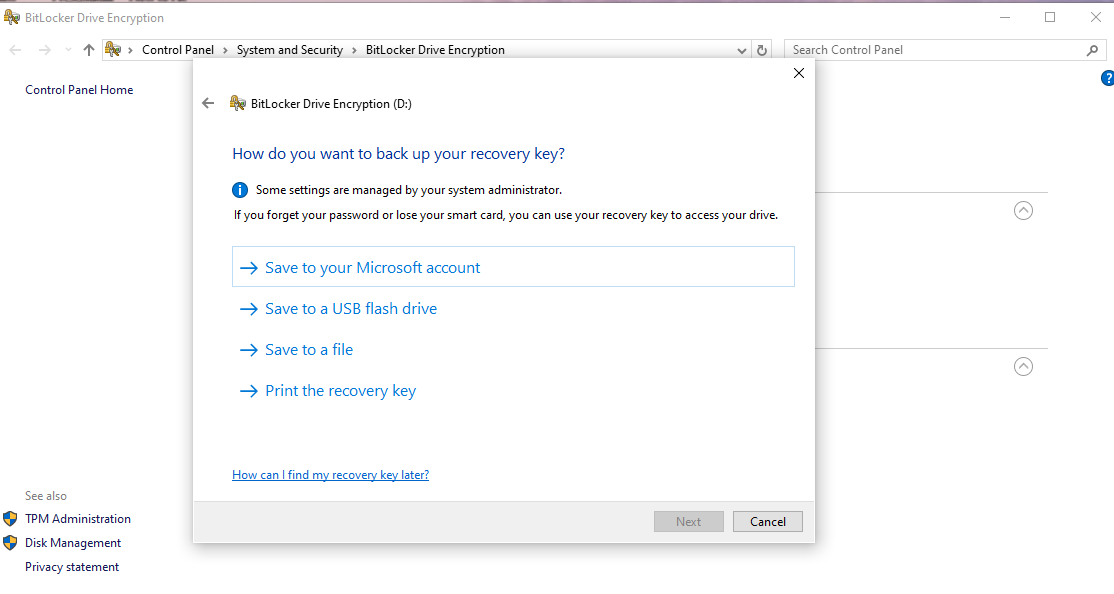Open 'How can I find my recovery key later?' link
Viewport: 1114px width, 594px height.
[x=330, y=475]
